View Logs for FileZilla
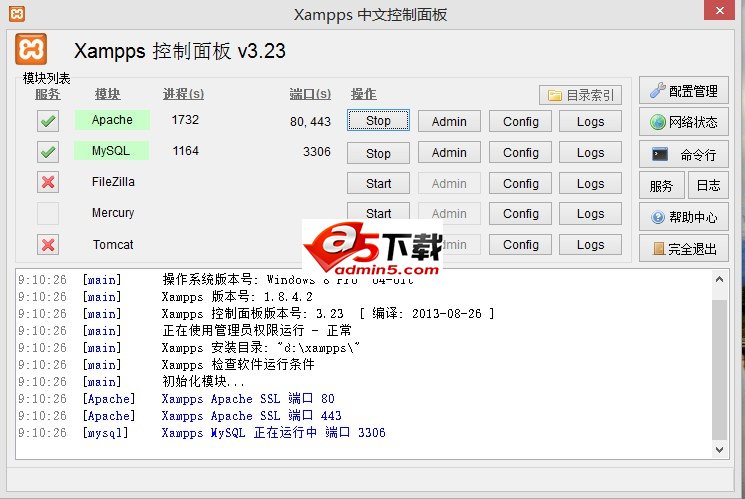Screen dimensions: 745x499 coord(591,183)
